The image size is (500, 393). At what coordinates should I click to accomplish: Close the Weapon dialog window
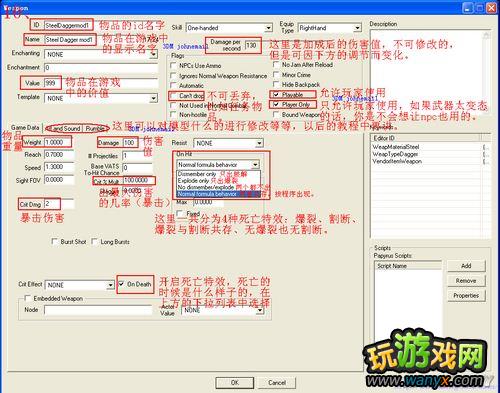click(491, 8)
